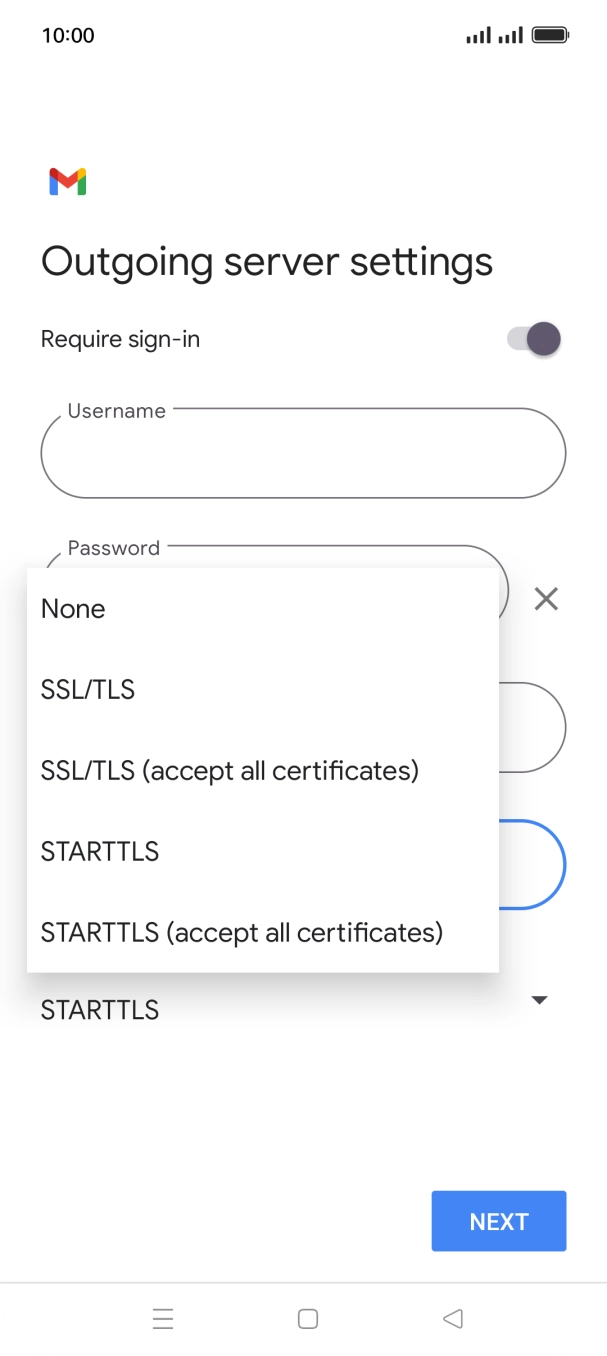Image resolution: width=607 pixels, height=1356 pixels.
Task: Tap the clock time in status bar
Action: pos(68,36)
